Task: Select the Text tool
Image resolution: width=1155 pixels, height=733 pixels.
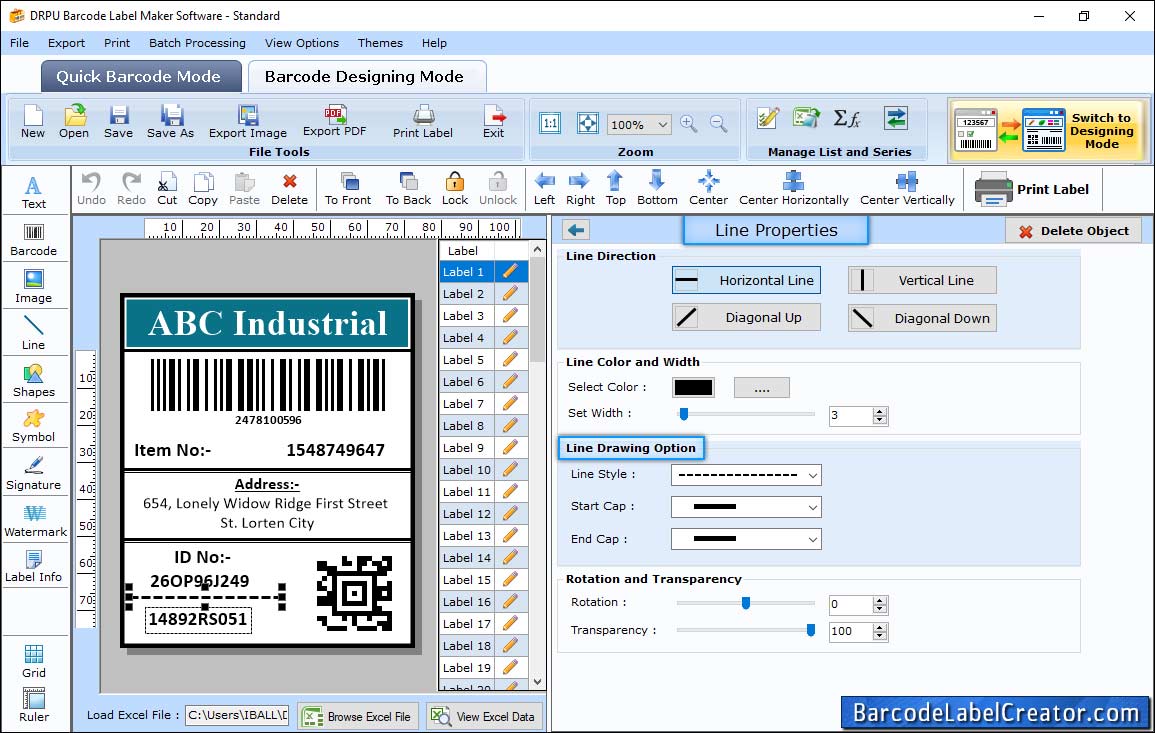Action: [33, 193]
